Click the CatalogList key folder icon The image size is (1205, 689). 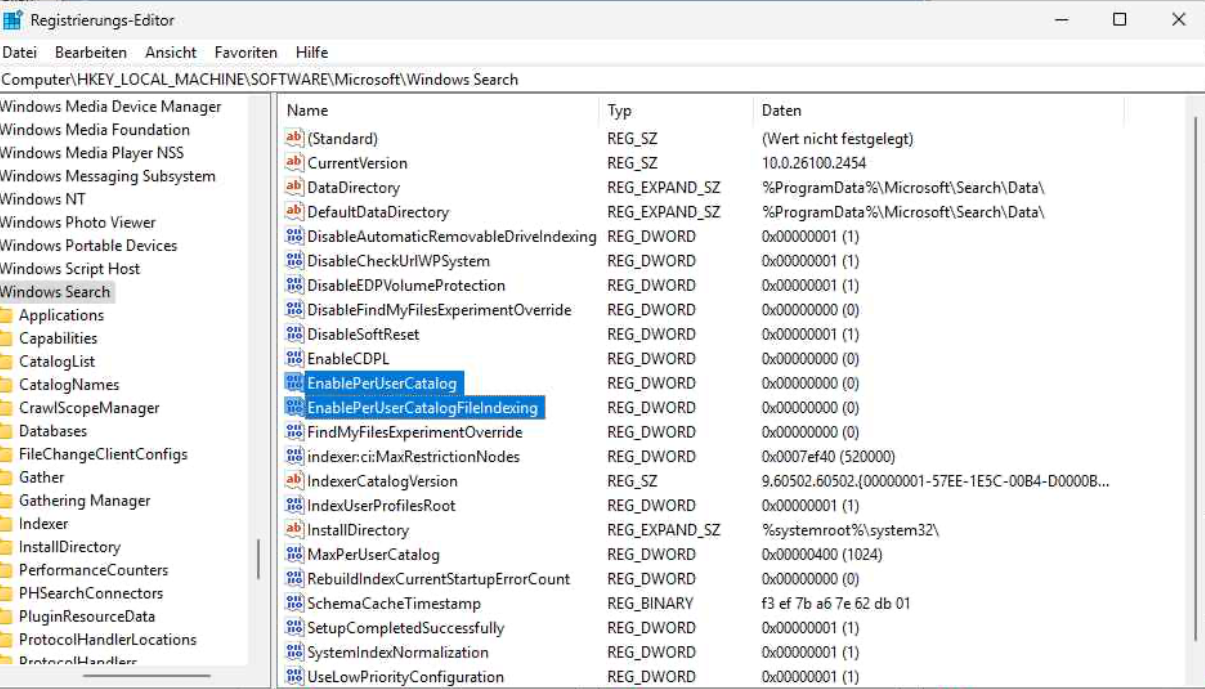point(6,361)
